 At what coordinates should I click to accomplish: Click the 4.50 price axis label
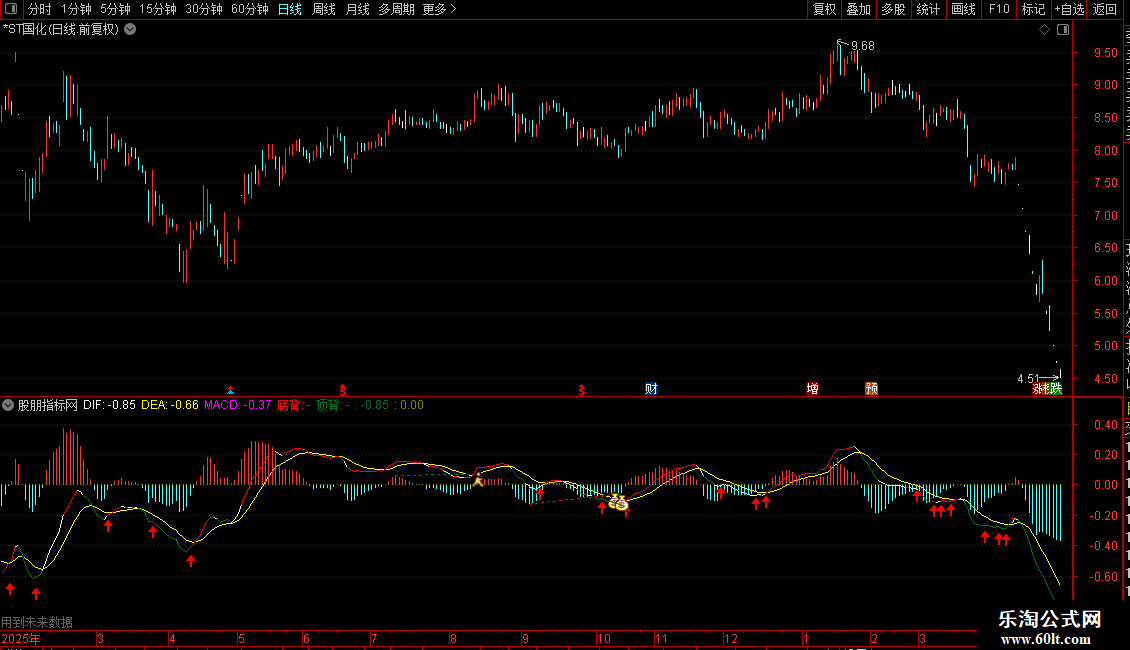(1105, 378)
